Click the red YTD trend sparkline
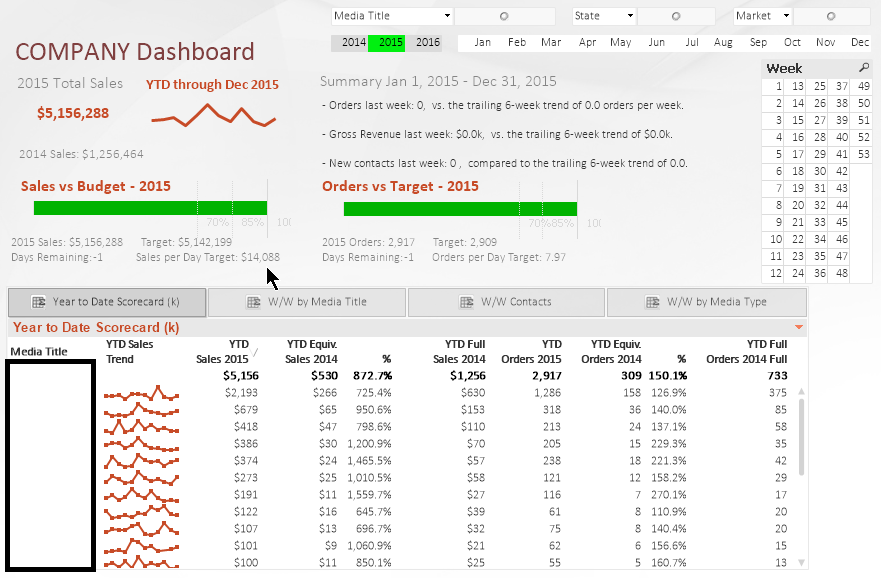Screen dimensions: 881x578 tap(212, 113)
